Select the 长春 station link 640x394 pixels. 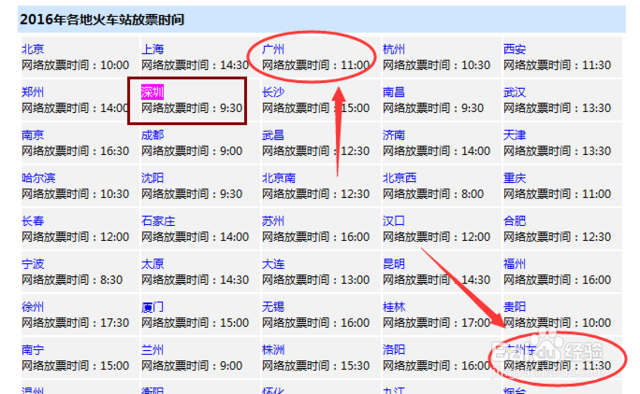(x=33, y=221)
